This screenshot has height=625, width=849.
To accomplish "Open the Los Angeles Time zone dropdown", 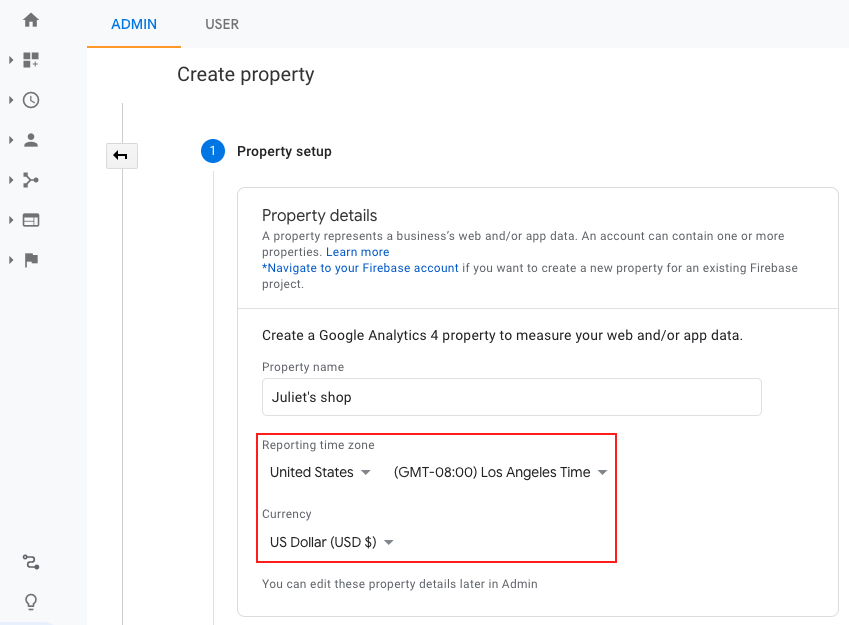I will (500, 472).
